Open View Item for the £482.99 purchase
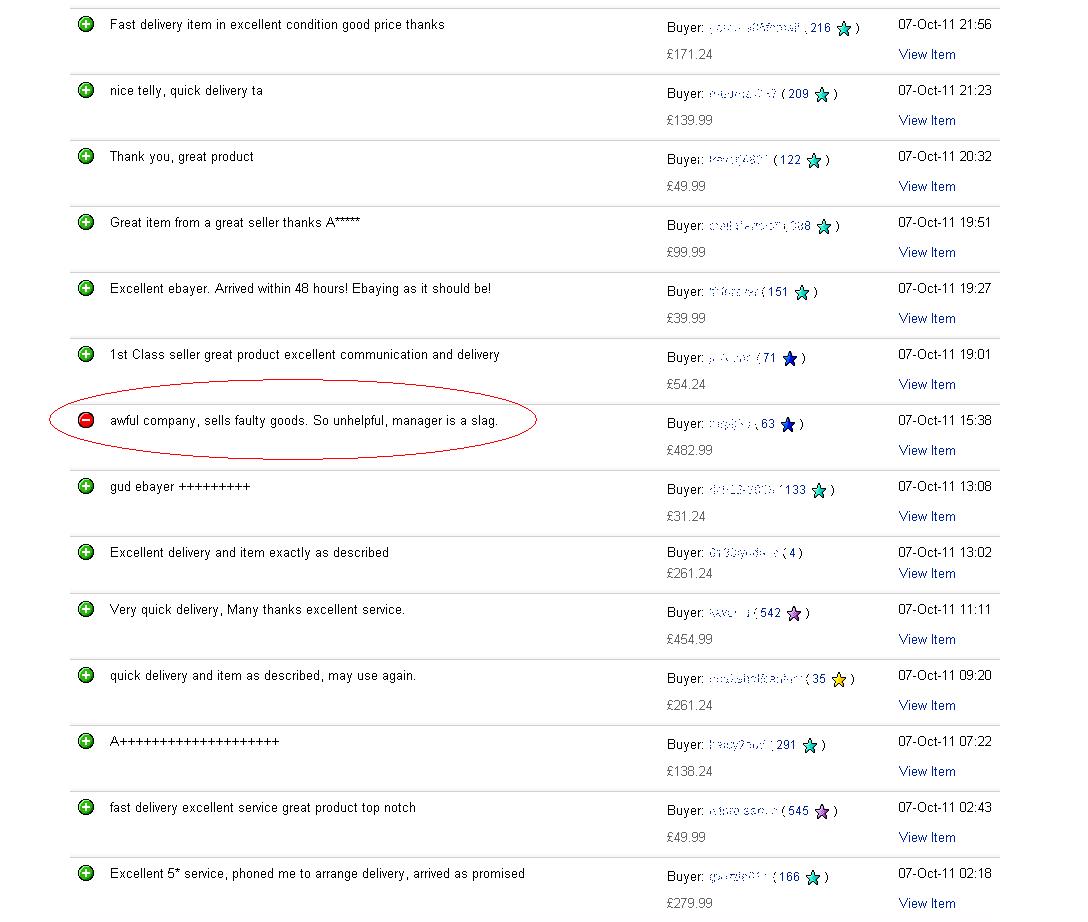The width and height of the screenshot is (1088, 922). (926, 450)
